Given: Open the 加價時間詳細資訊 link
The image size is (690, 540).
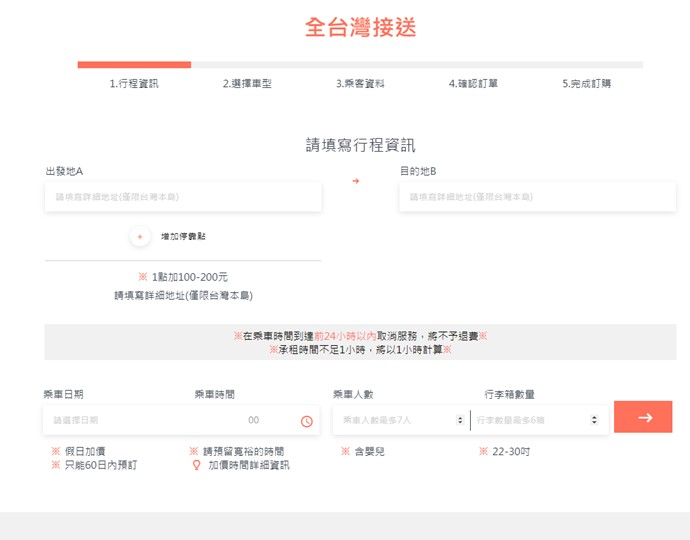Looking at the screenshot, I should coord(248,465).
